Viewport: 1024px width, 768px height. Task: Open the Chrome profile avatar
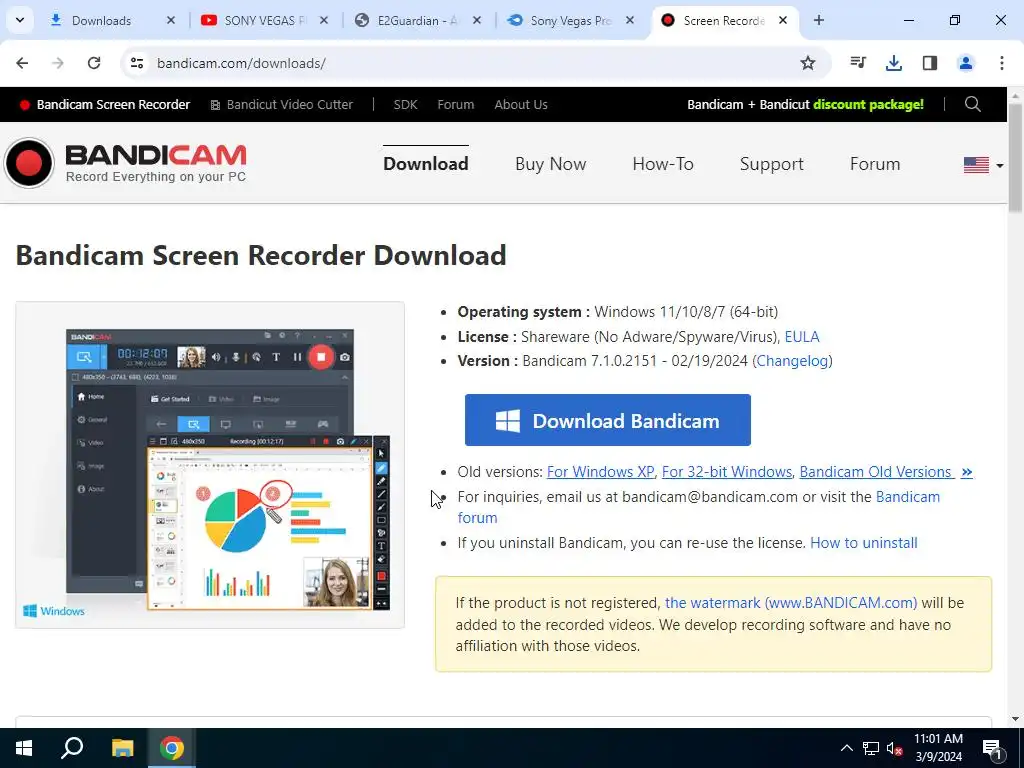(x=966, y=63)
